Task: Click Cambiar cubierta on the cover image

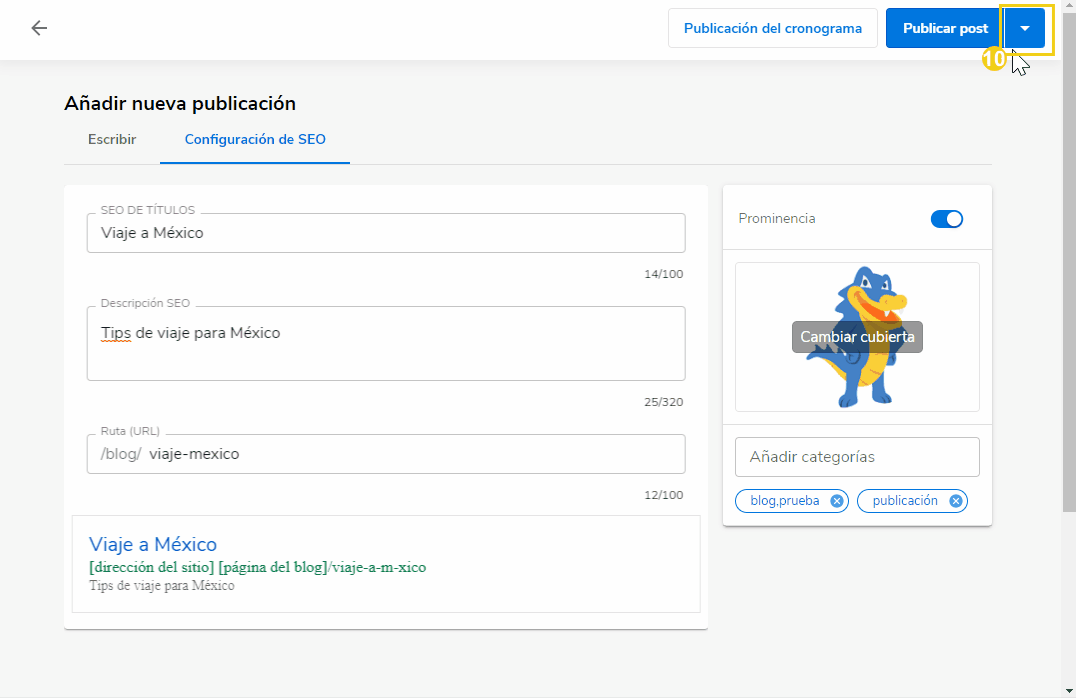Action: (x=857, y=337)
